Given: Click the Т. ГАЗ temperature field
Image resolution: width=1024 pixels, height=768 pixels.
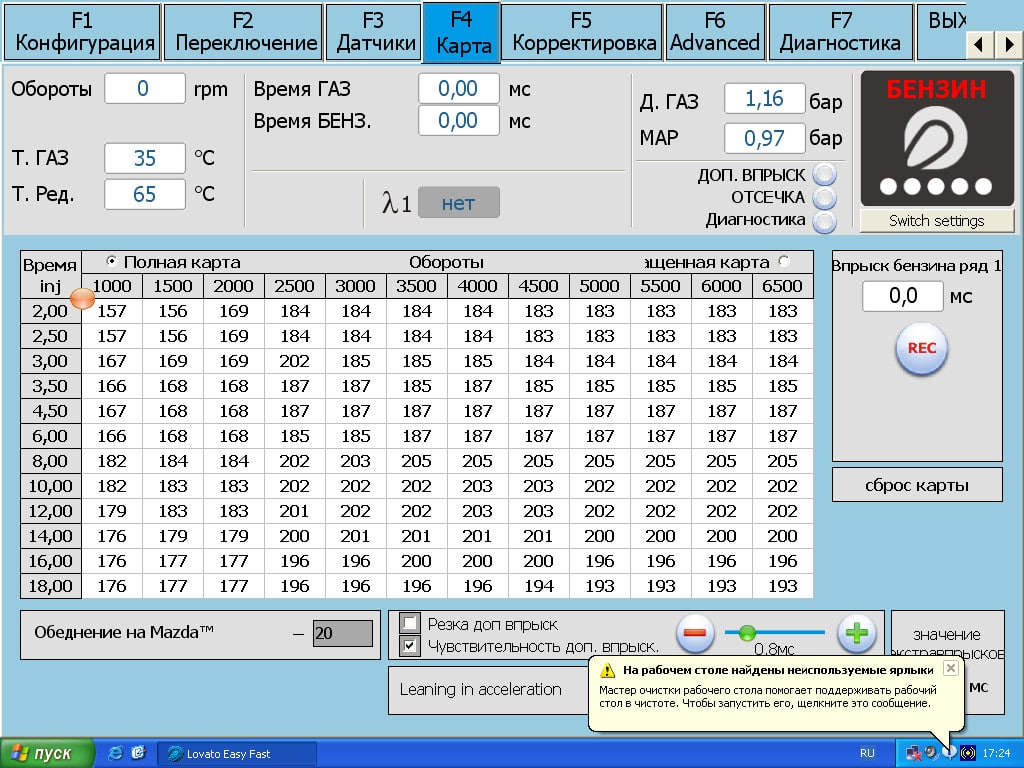Looking at the screenshot, I should coord(144,159).
